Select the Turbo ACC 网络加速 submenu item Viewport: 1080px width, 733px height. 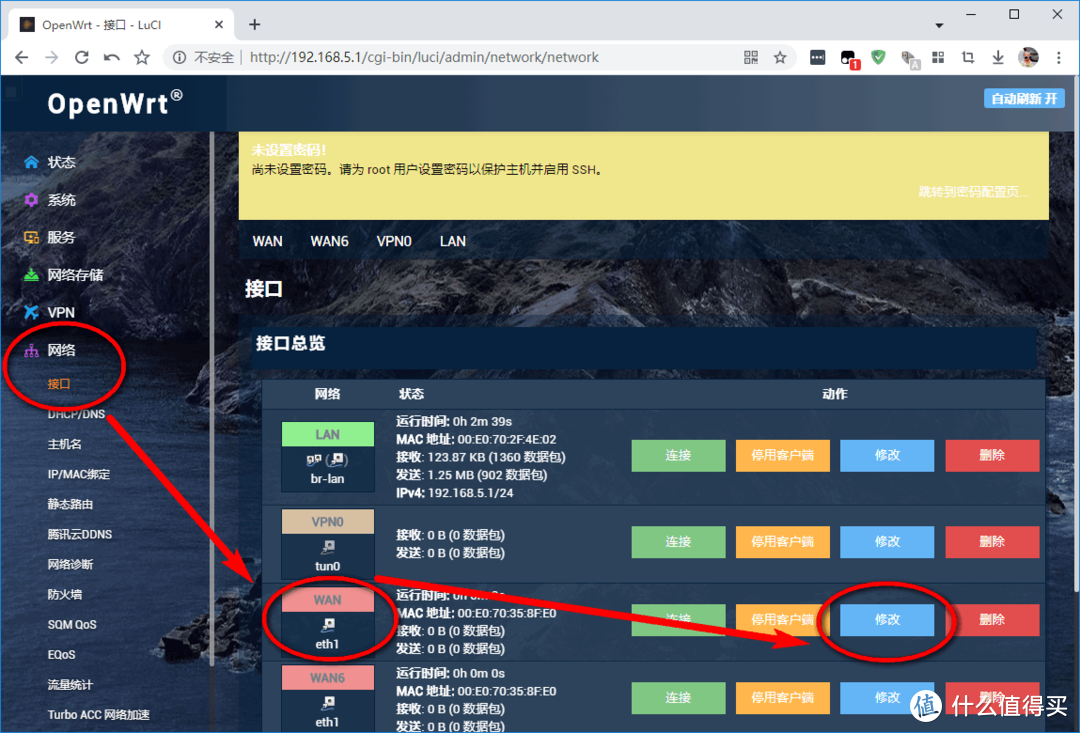pyautogui.click(x=98, y=714)
